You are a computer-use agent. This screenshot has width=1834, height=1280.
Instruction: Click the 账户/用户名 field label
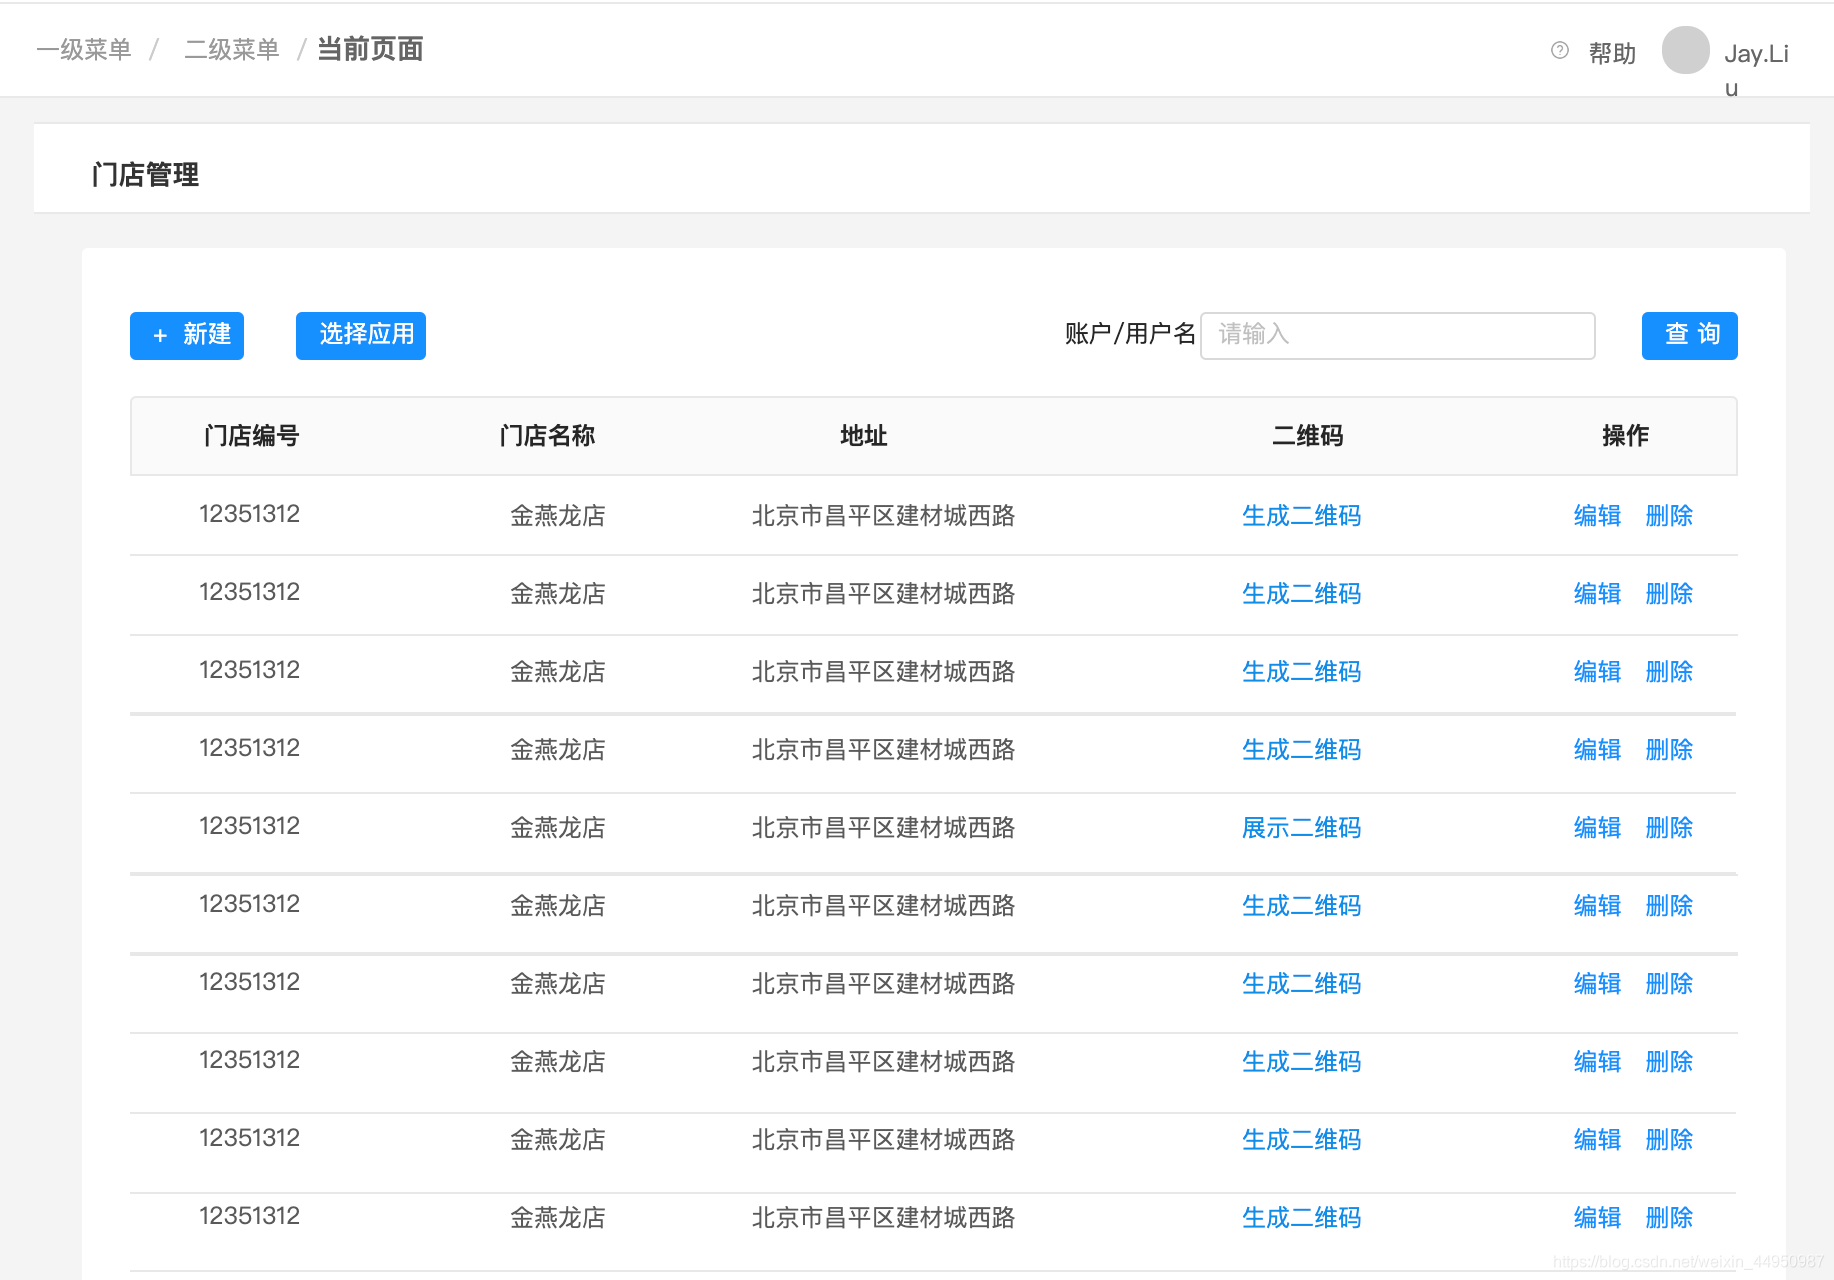point(1130,334)
